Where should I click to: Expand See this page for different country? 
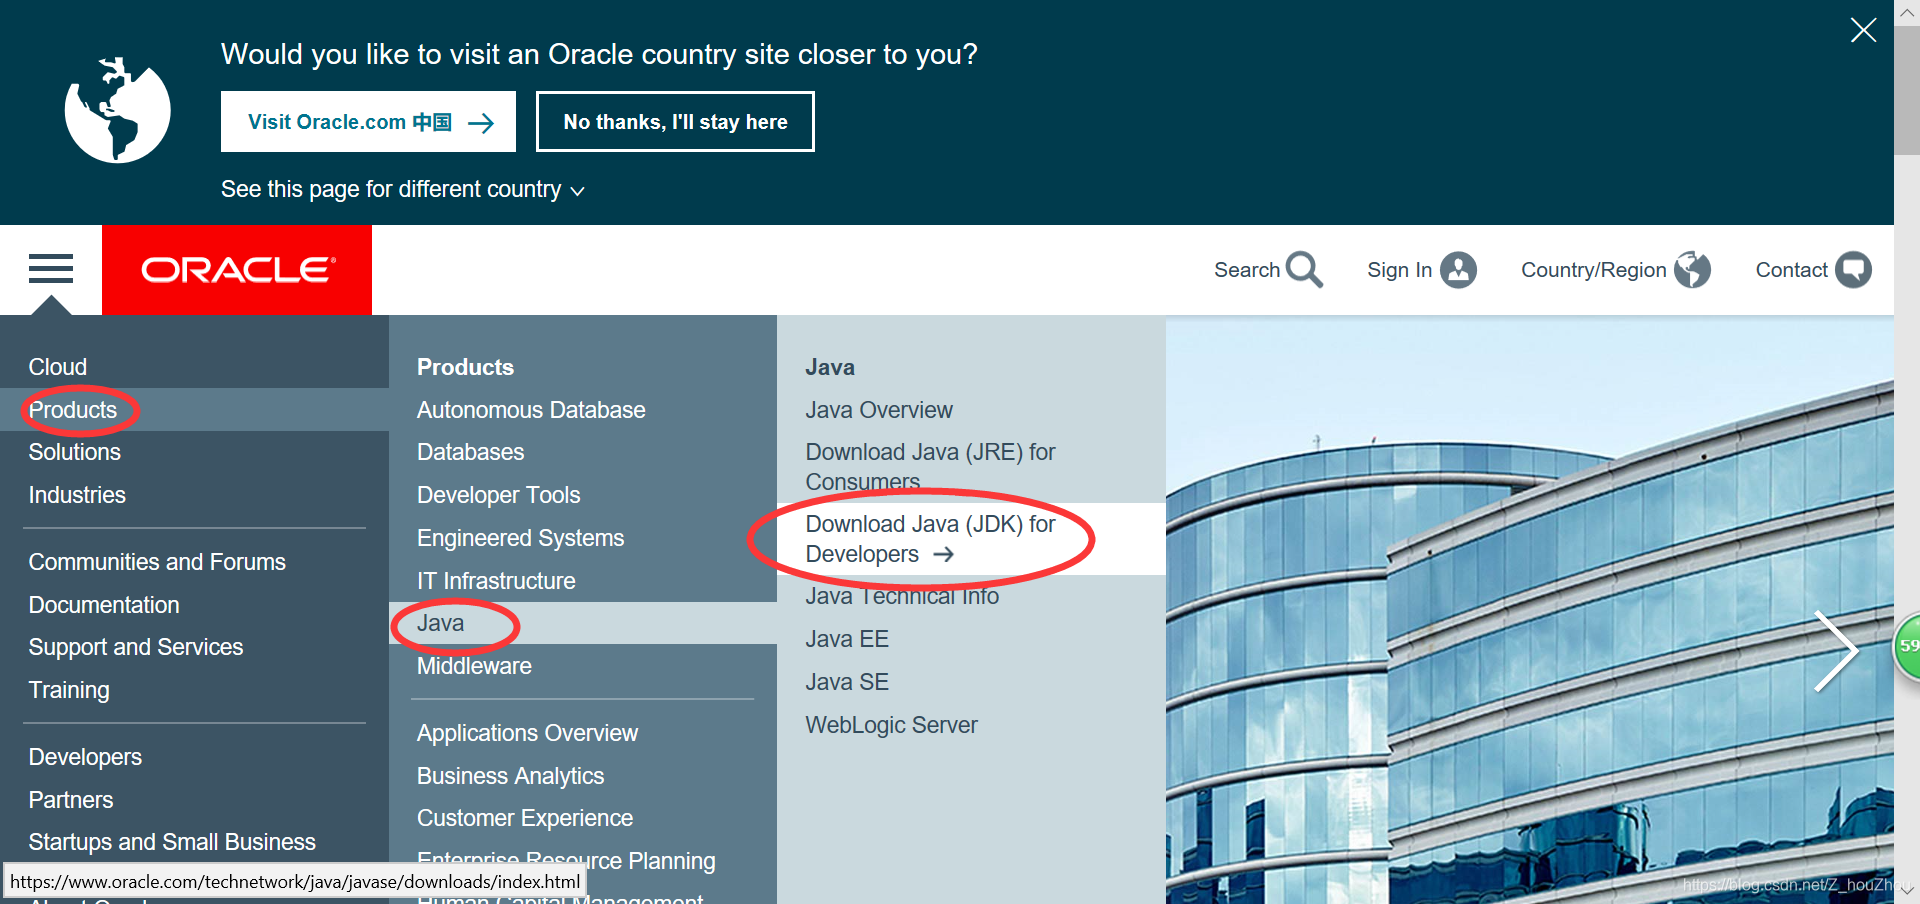(402, 189)
